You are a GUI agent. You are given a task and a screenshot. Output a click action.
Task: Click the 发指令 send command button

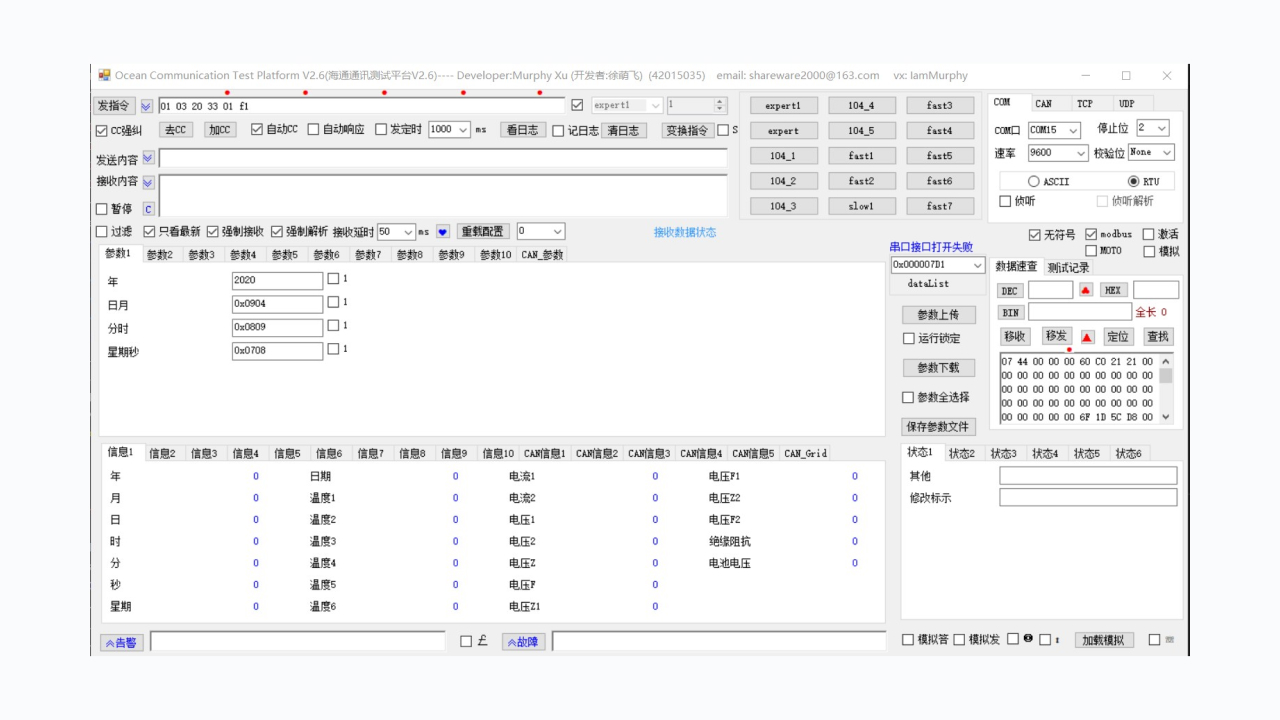(113, 106)
